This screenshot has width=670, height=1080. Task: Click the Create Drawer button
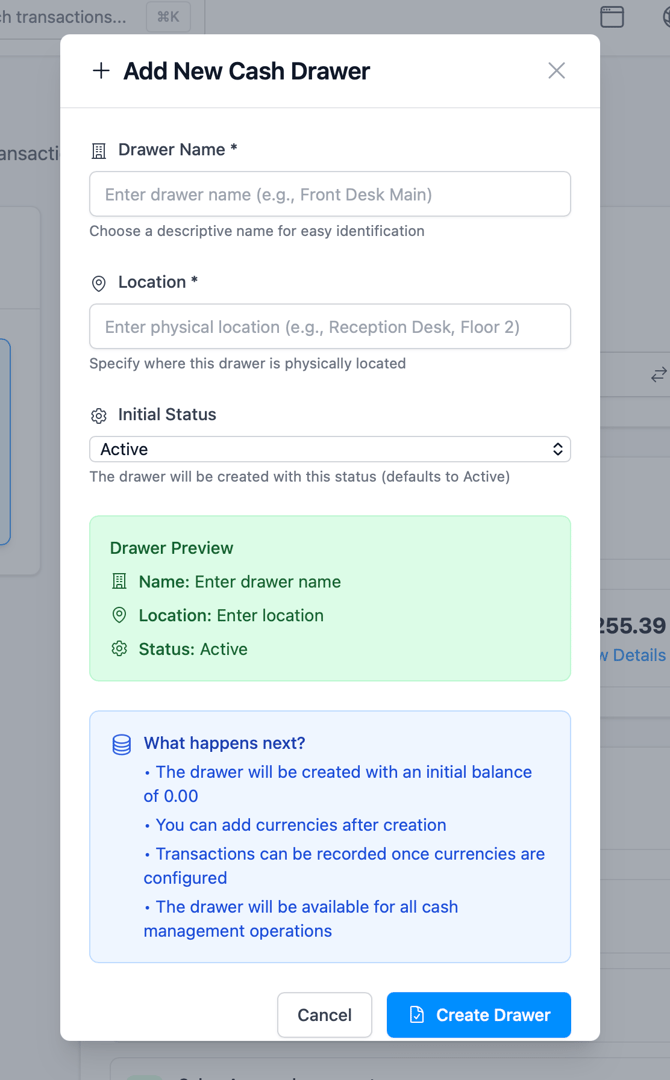point(478,1015)
